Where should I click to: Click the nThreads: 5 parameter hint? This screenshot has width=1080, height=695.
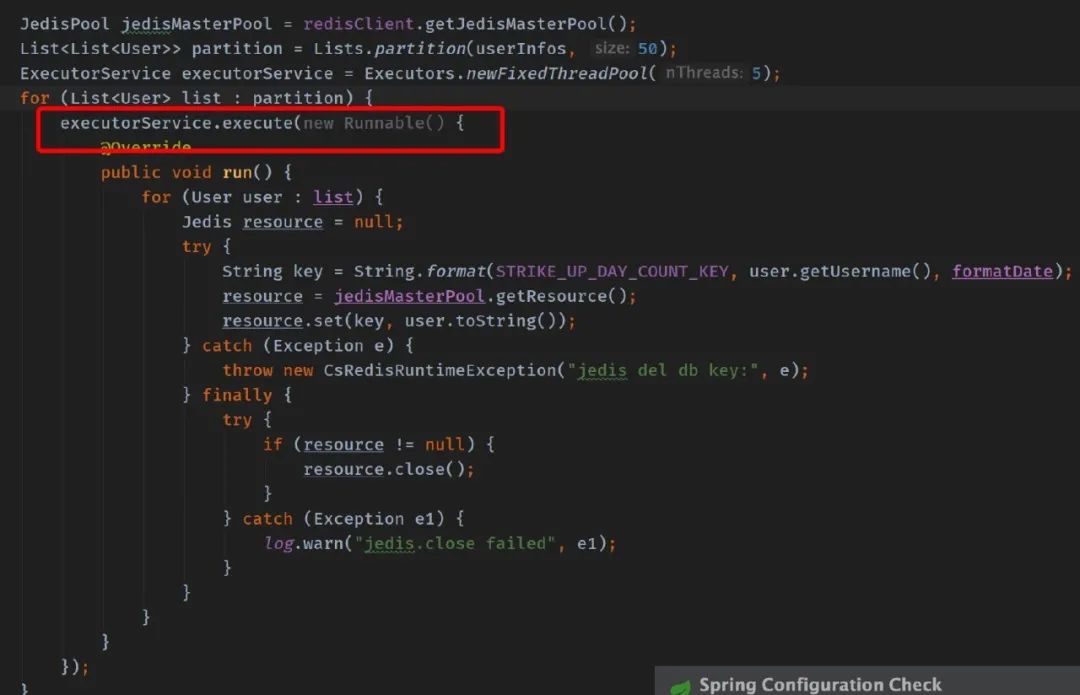[x=713, y=73]
